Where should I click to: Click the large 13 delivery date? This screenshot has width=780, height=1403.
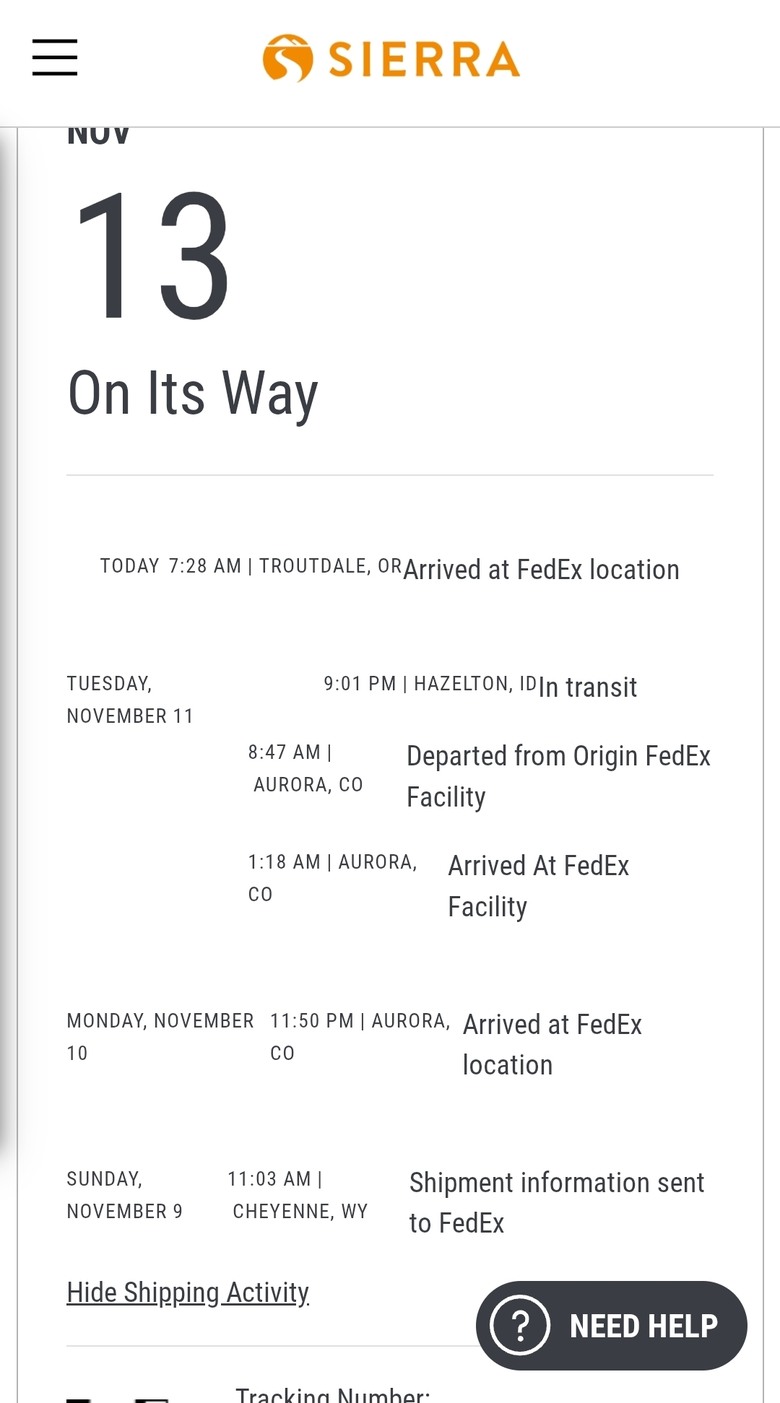click(x=152, y=257)
